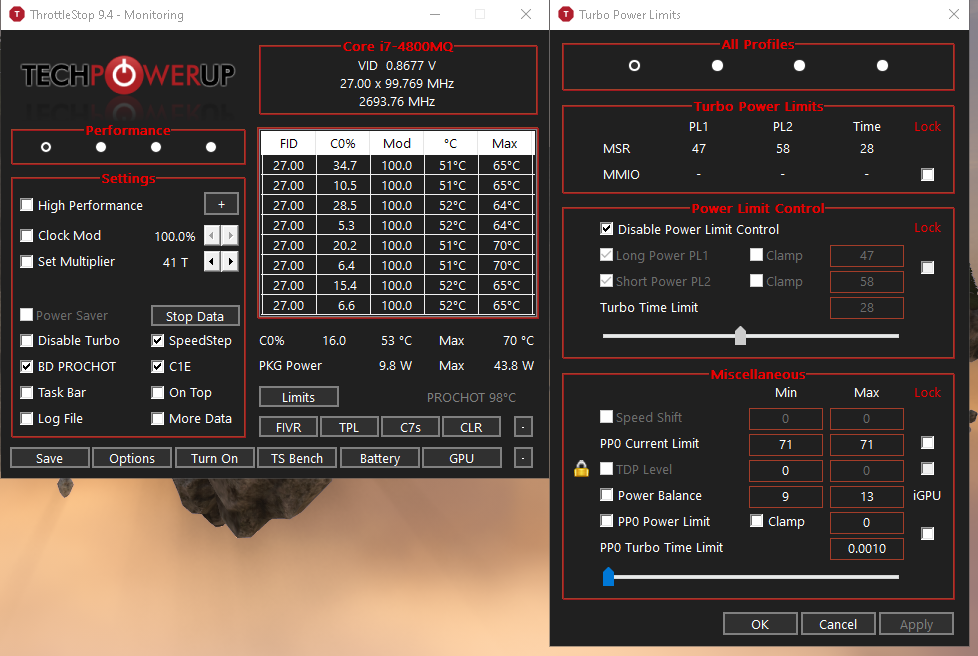Toggle the SpeedStep checkbox
Viewport: 978px width, 656px height.
click(158, 340)
